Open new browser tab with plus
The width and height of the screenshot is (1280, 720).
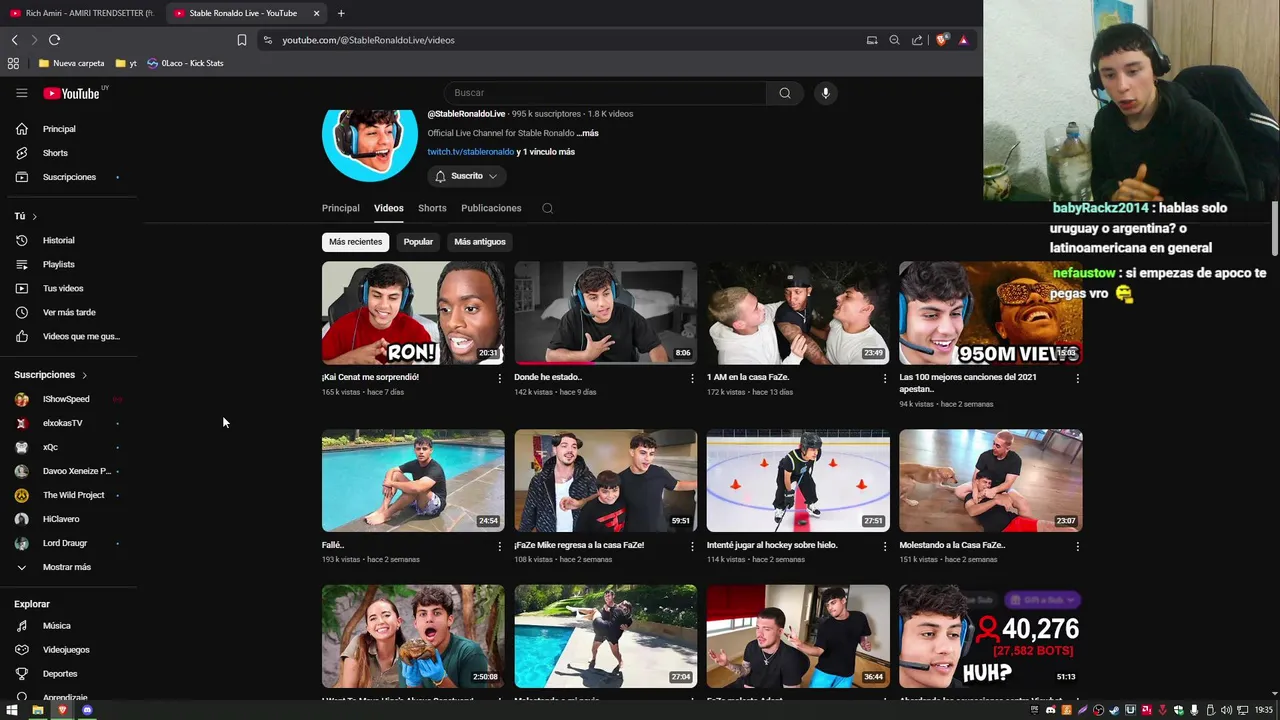click(341, 13)
